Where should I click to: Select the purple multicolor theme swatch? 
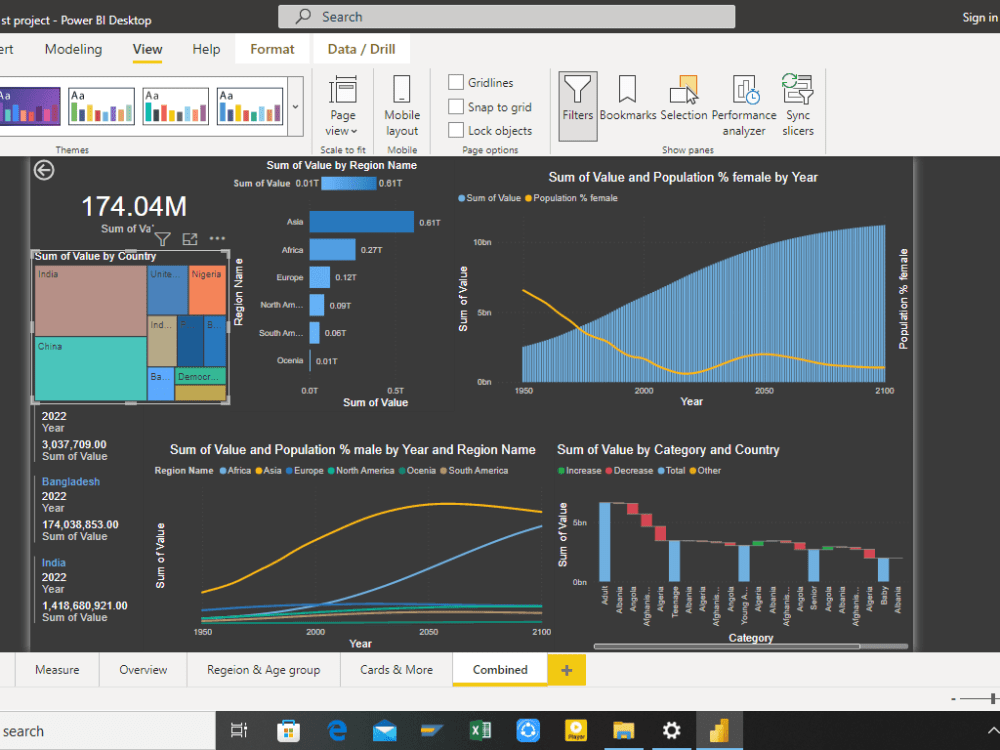(31, 104)
